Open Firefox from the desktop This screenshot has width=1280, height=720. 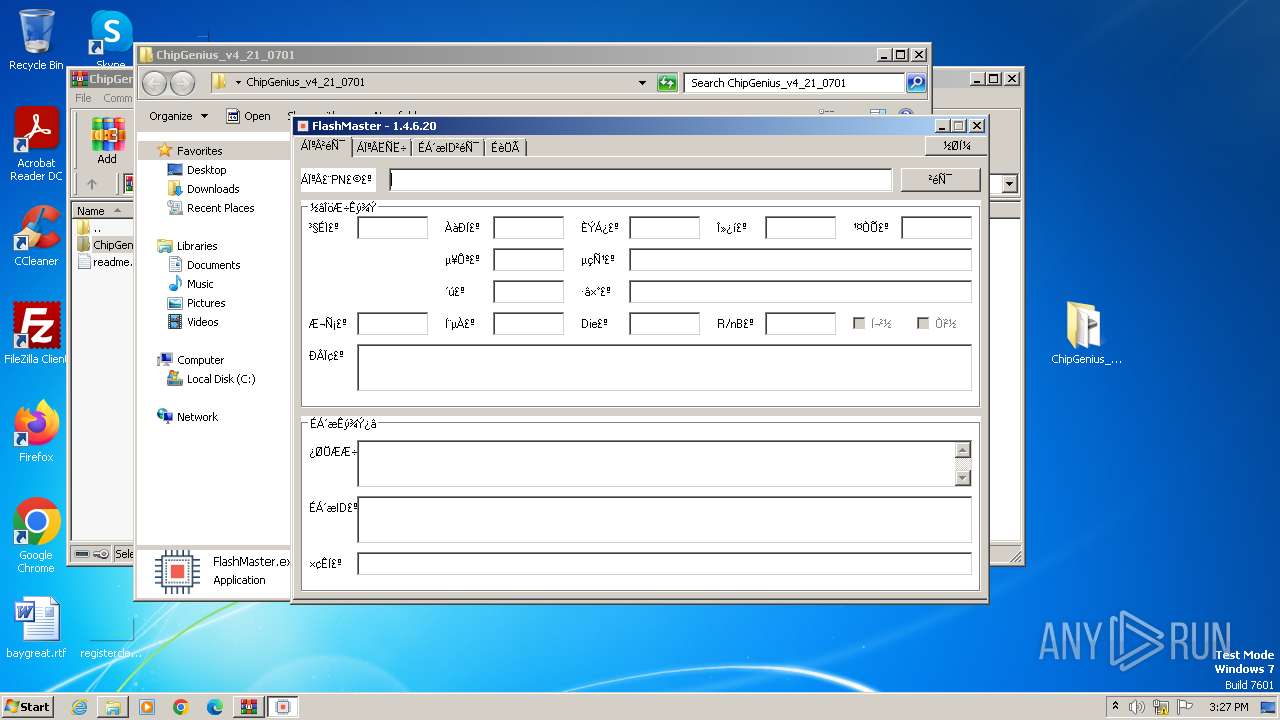(36, 431)
